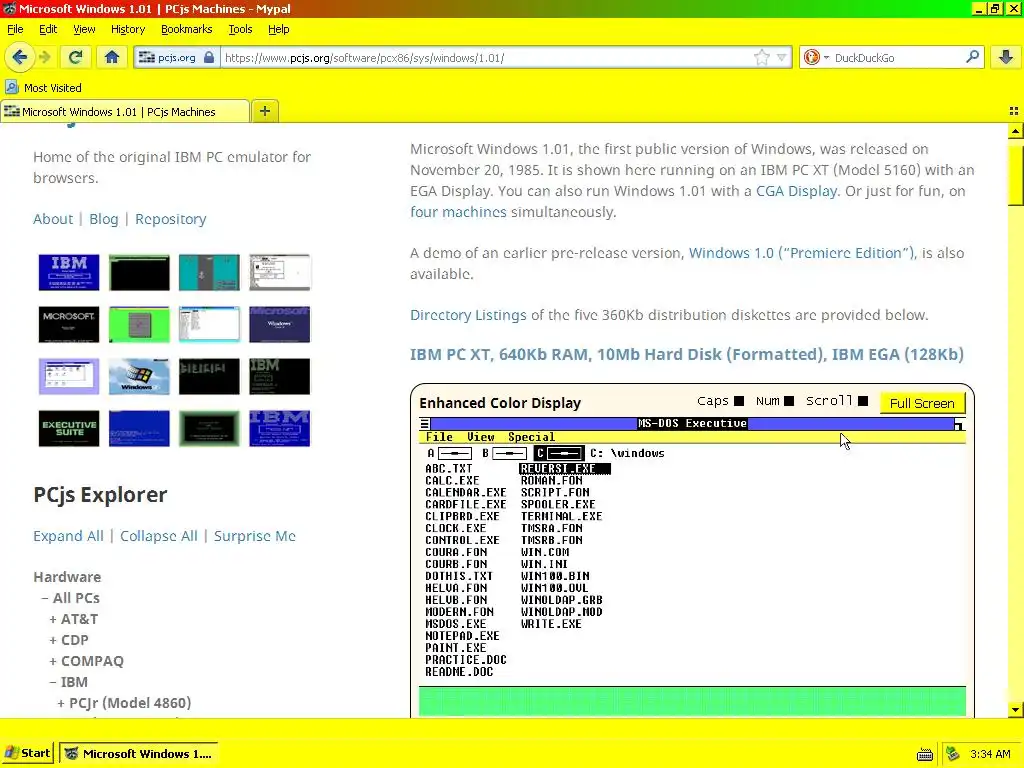Open the URL bar history dropdown arrow
1024x768 pixels.
[x=782, y=57]
